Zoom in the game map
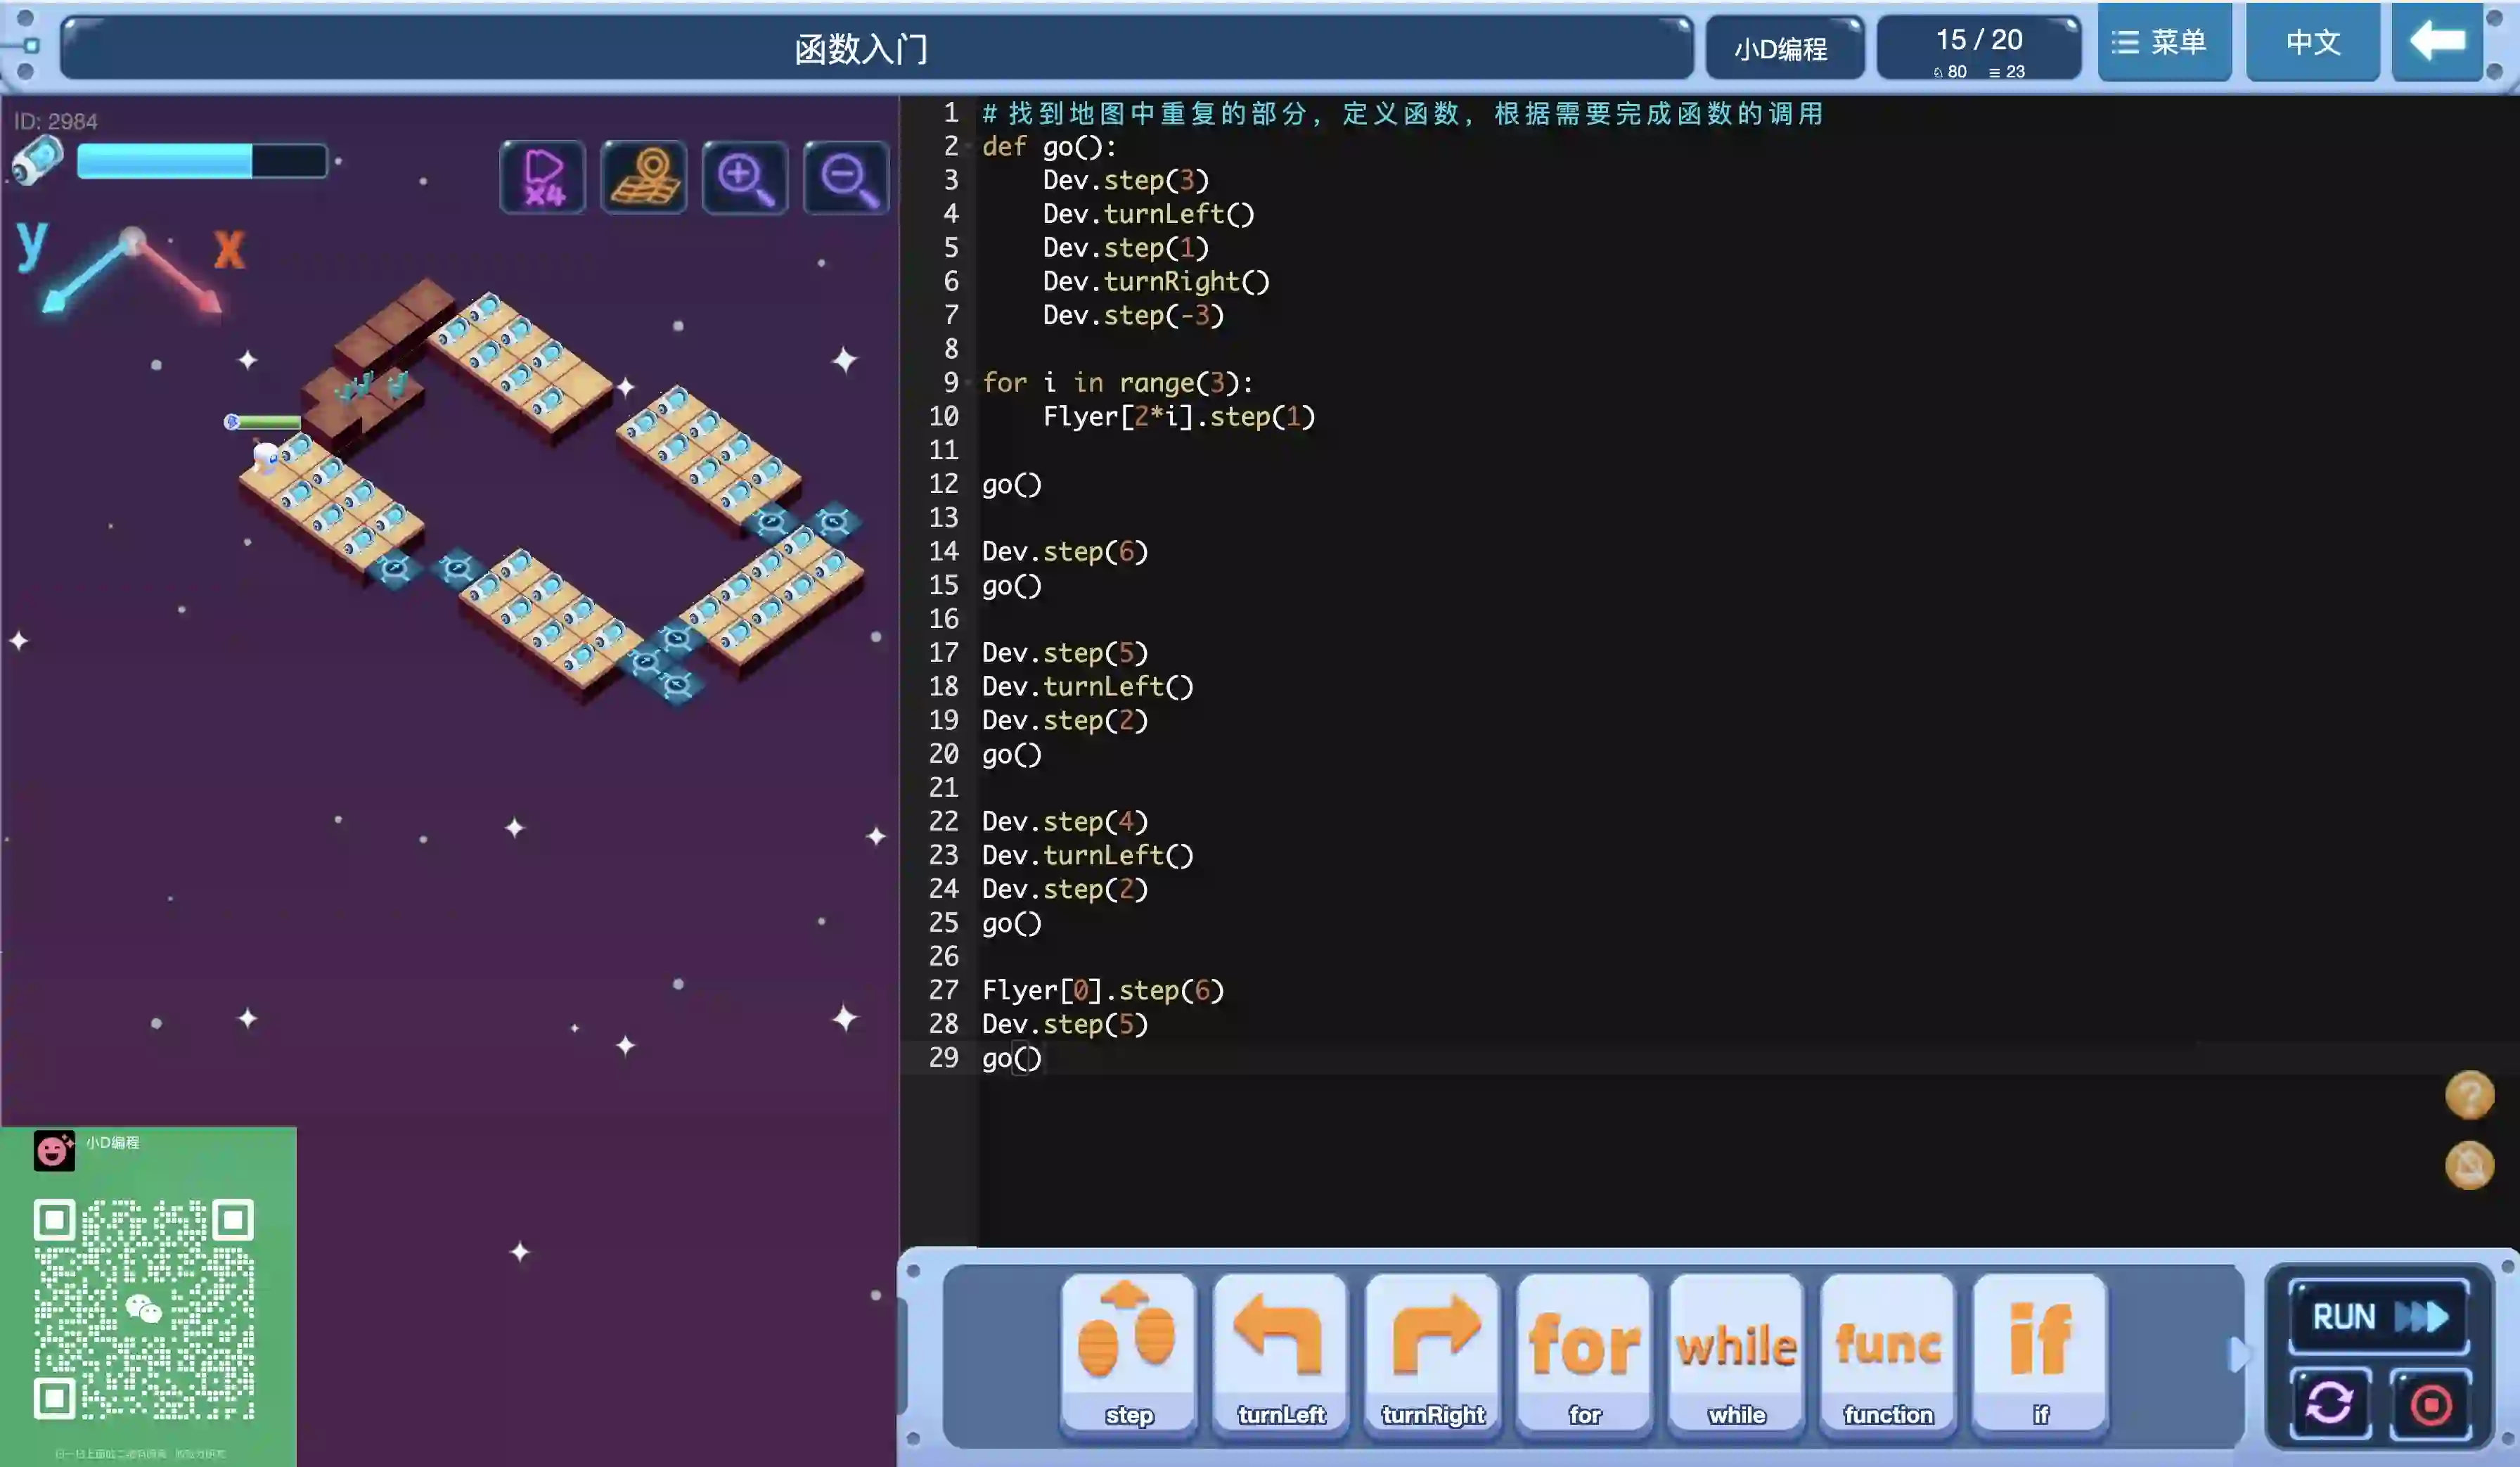2520x1467 pixels. [x=745, y=178]
